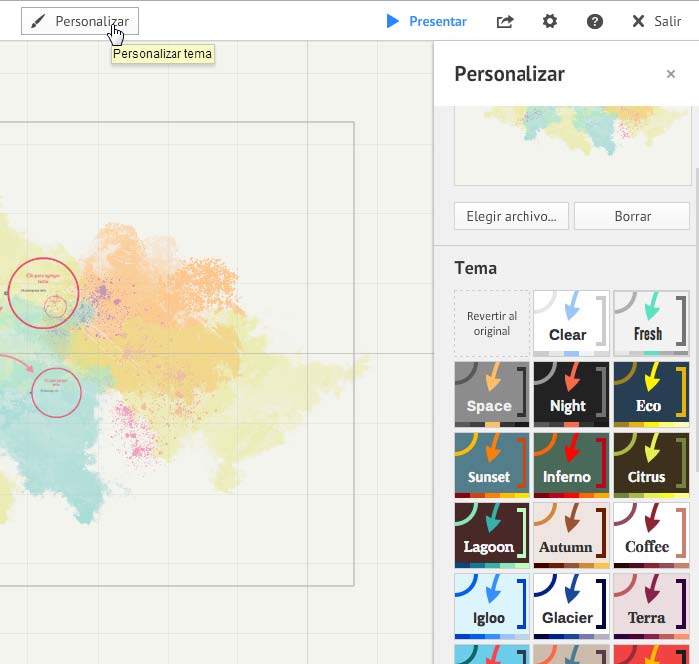This screenshot has width=699, height=664.
Task: Apply the Glacier theme
Action: 571,607
